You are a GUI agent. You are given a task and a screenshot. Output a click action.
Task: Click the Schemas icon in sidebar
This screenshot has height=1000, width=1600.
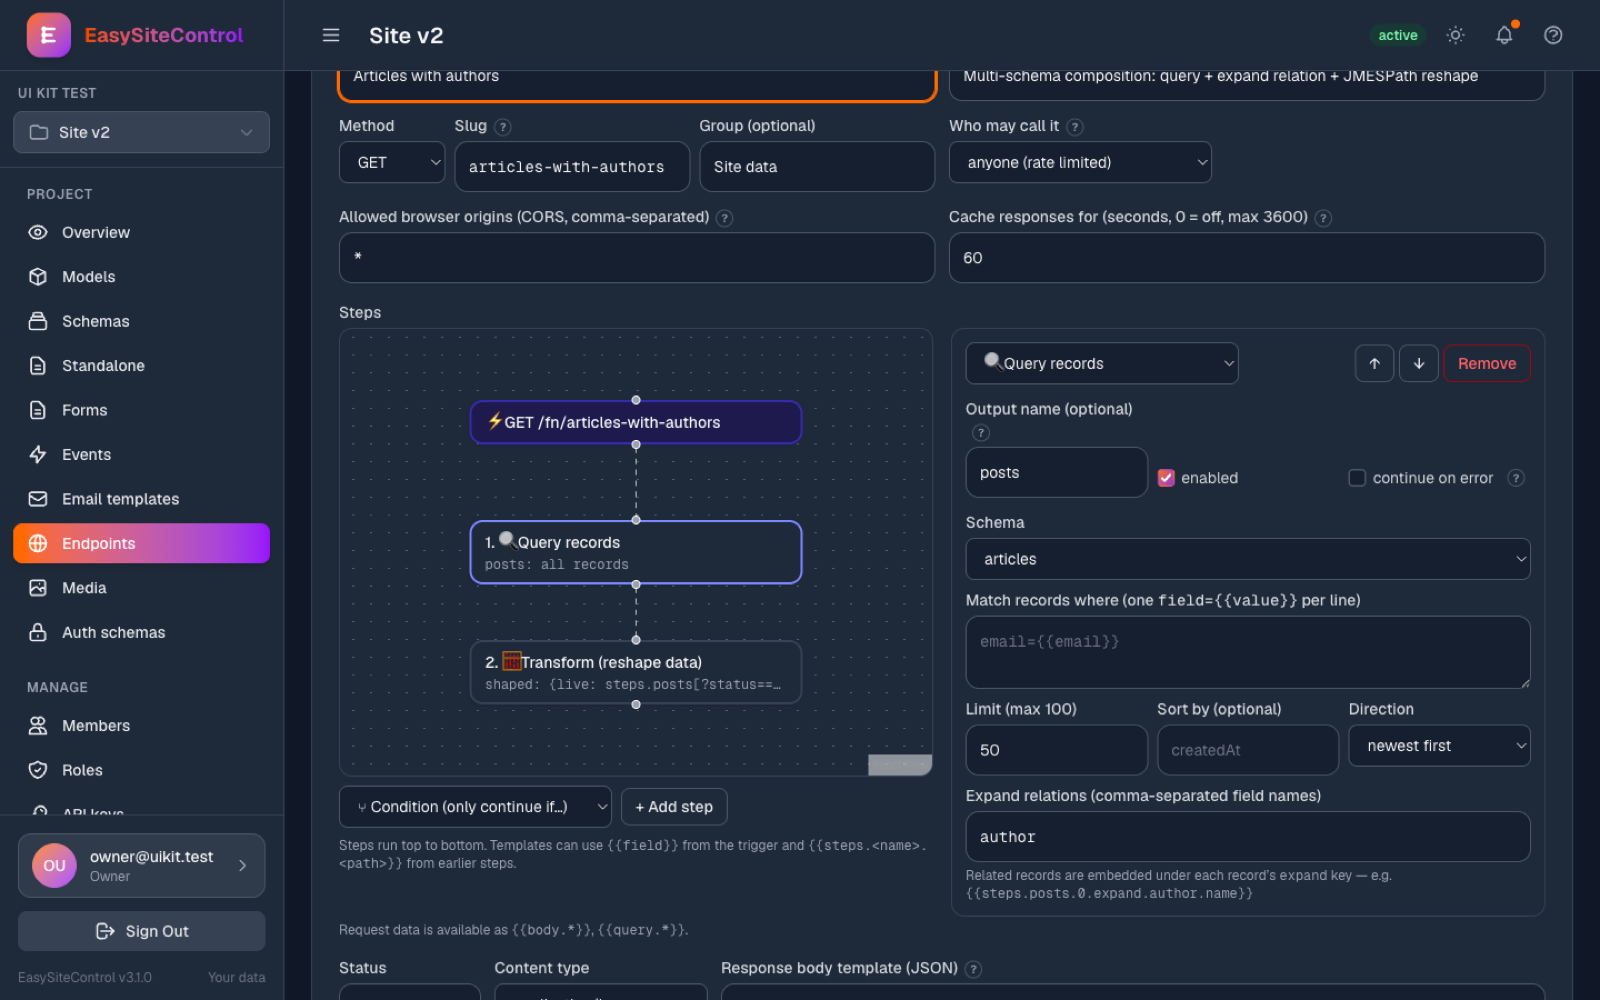click(x=38, y=321)
